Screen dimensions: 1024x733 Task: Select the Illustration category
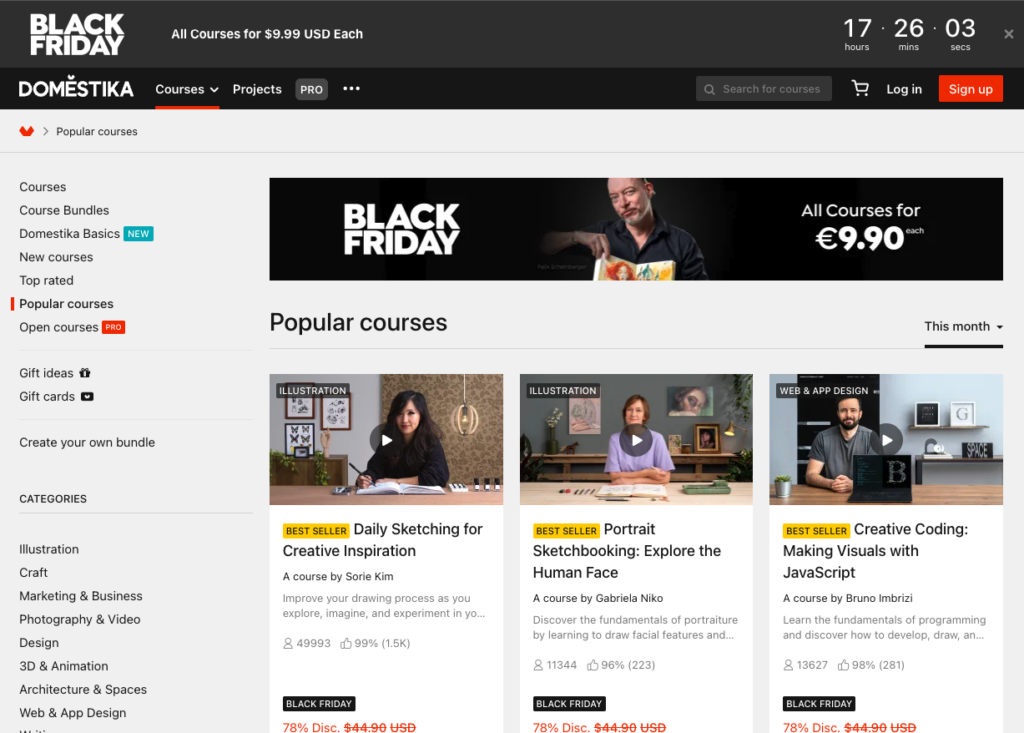tap(49, 549)
